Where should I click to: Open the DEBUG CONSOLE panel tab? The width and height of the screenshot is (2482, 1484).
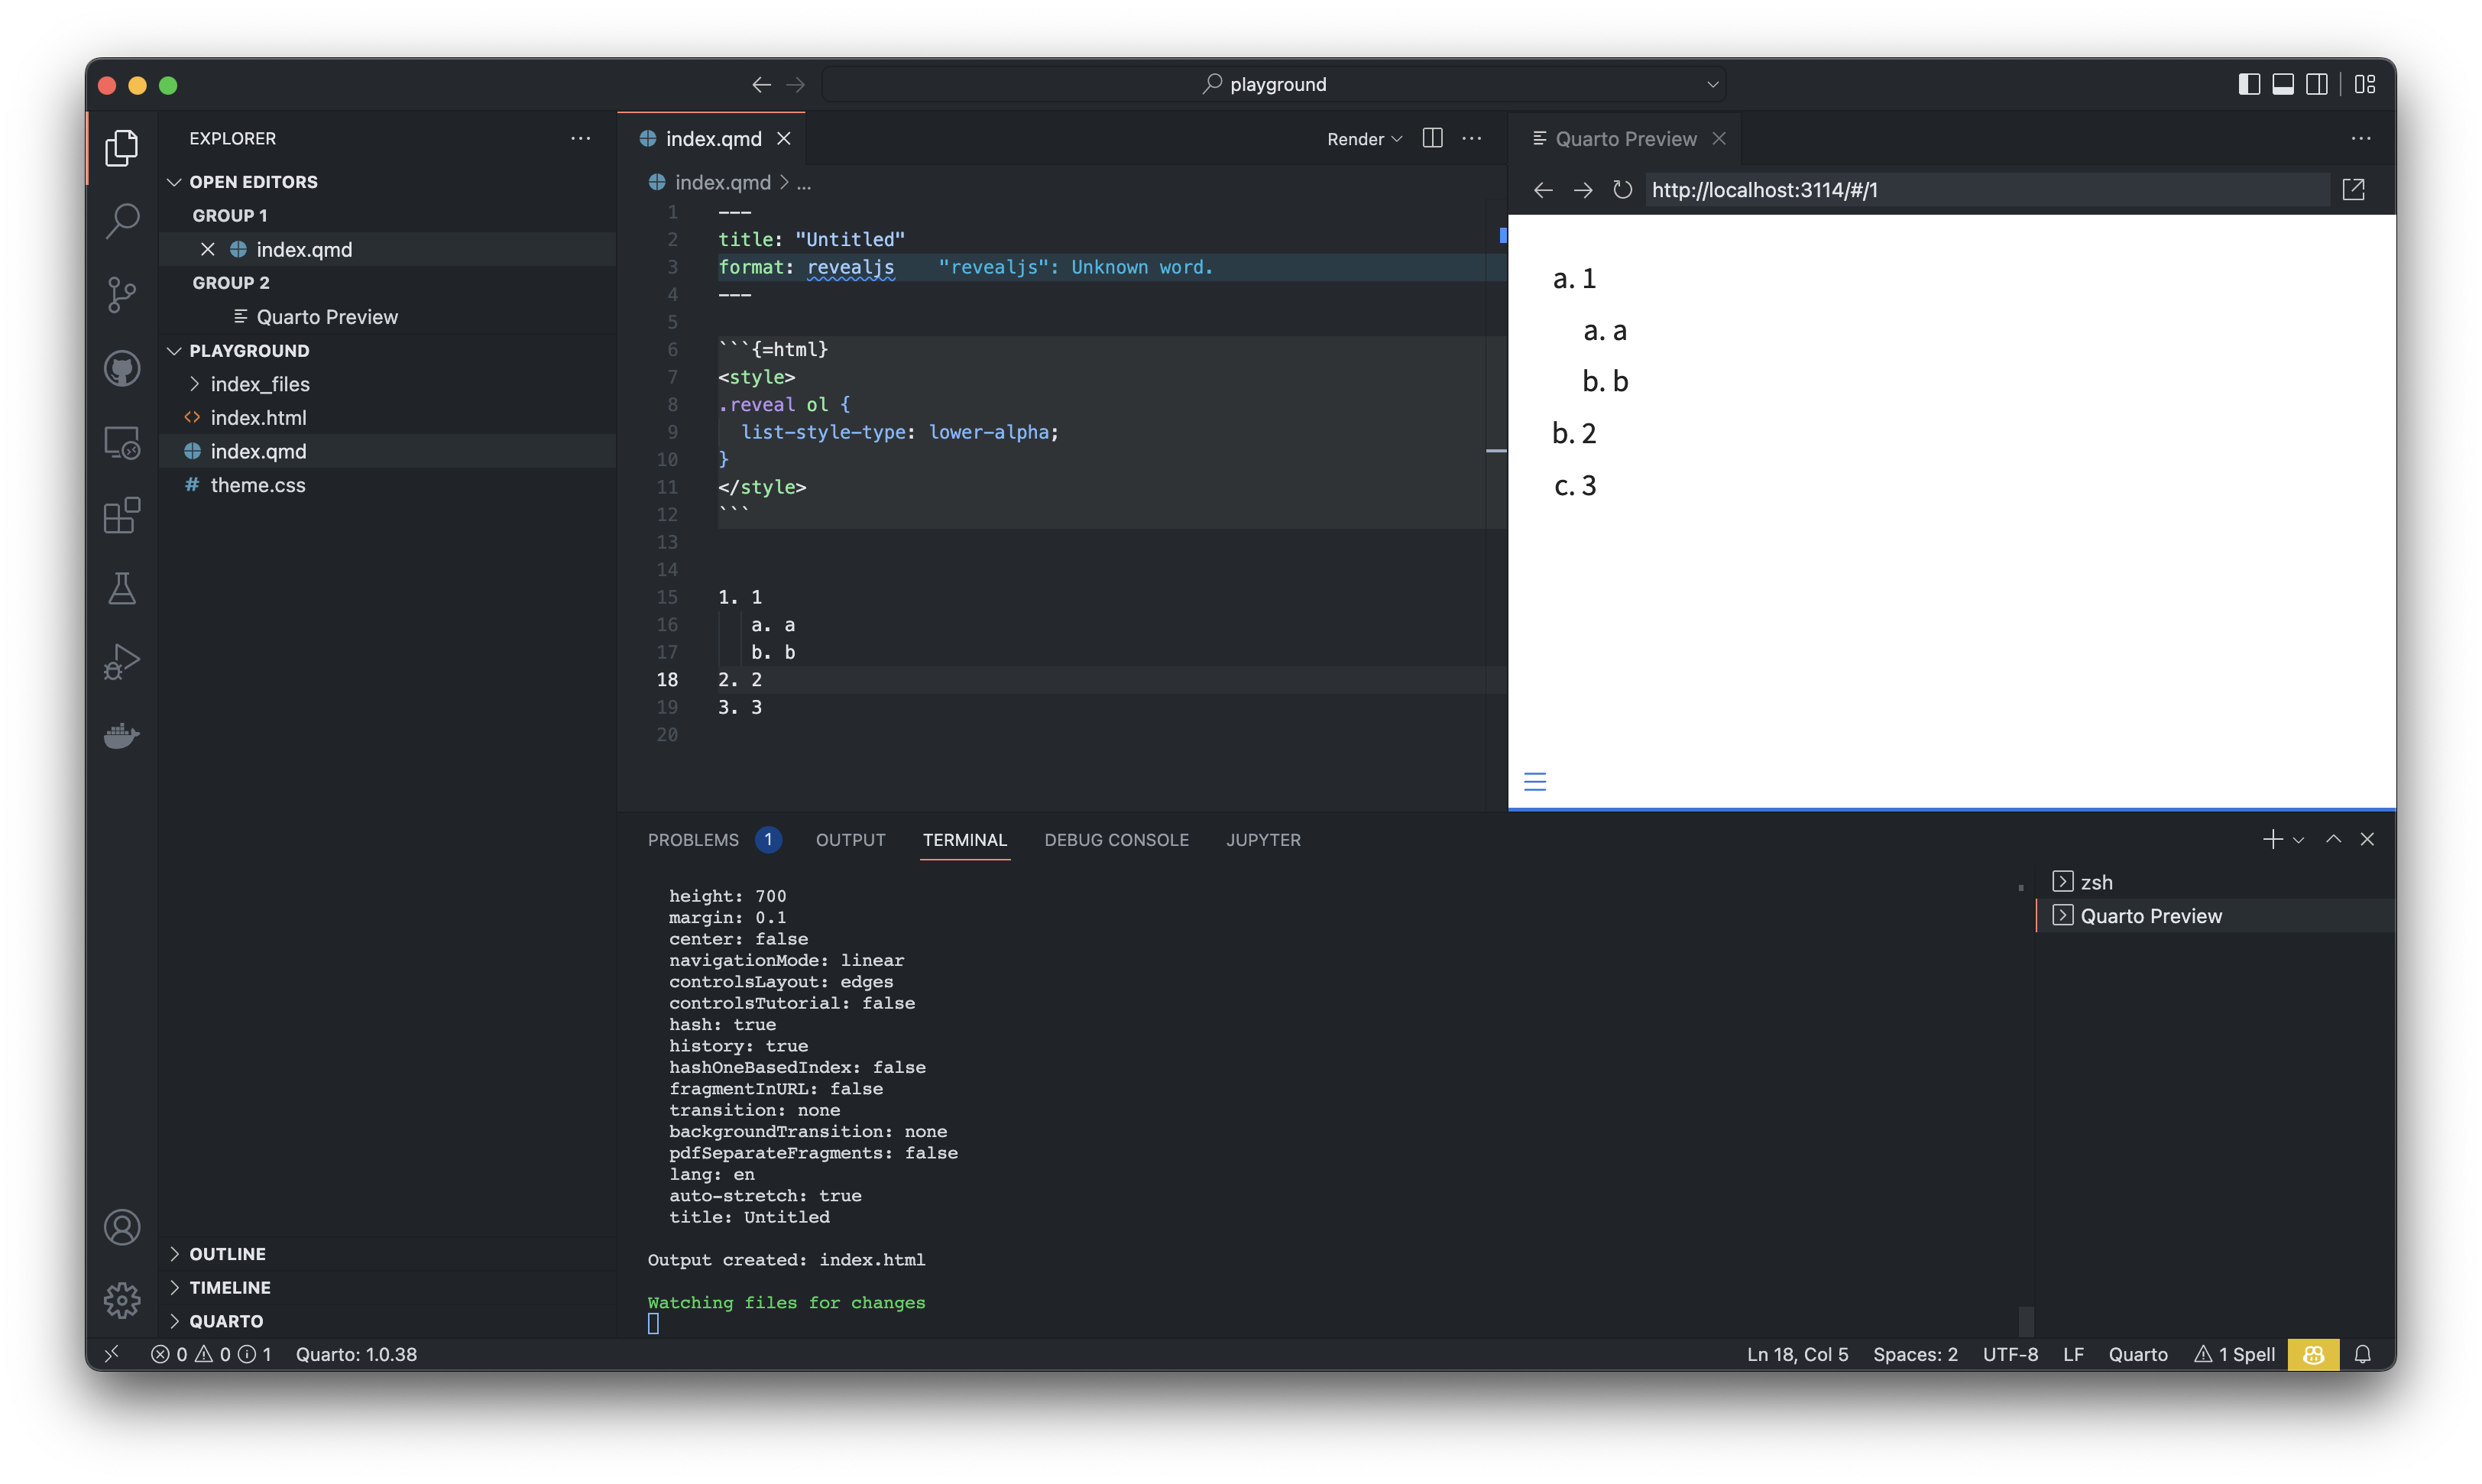tap(1116, 840)
